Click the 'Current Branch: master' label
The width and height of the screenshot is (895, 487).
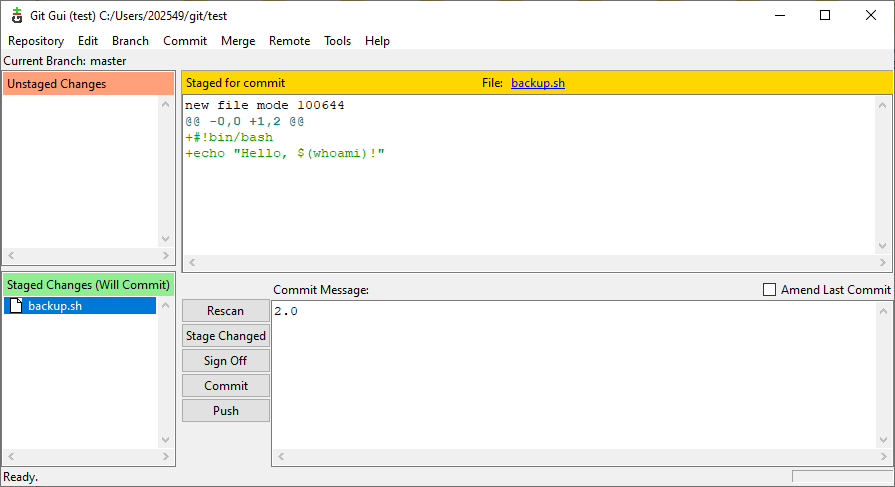coord(64,61)
